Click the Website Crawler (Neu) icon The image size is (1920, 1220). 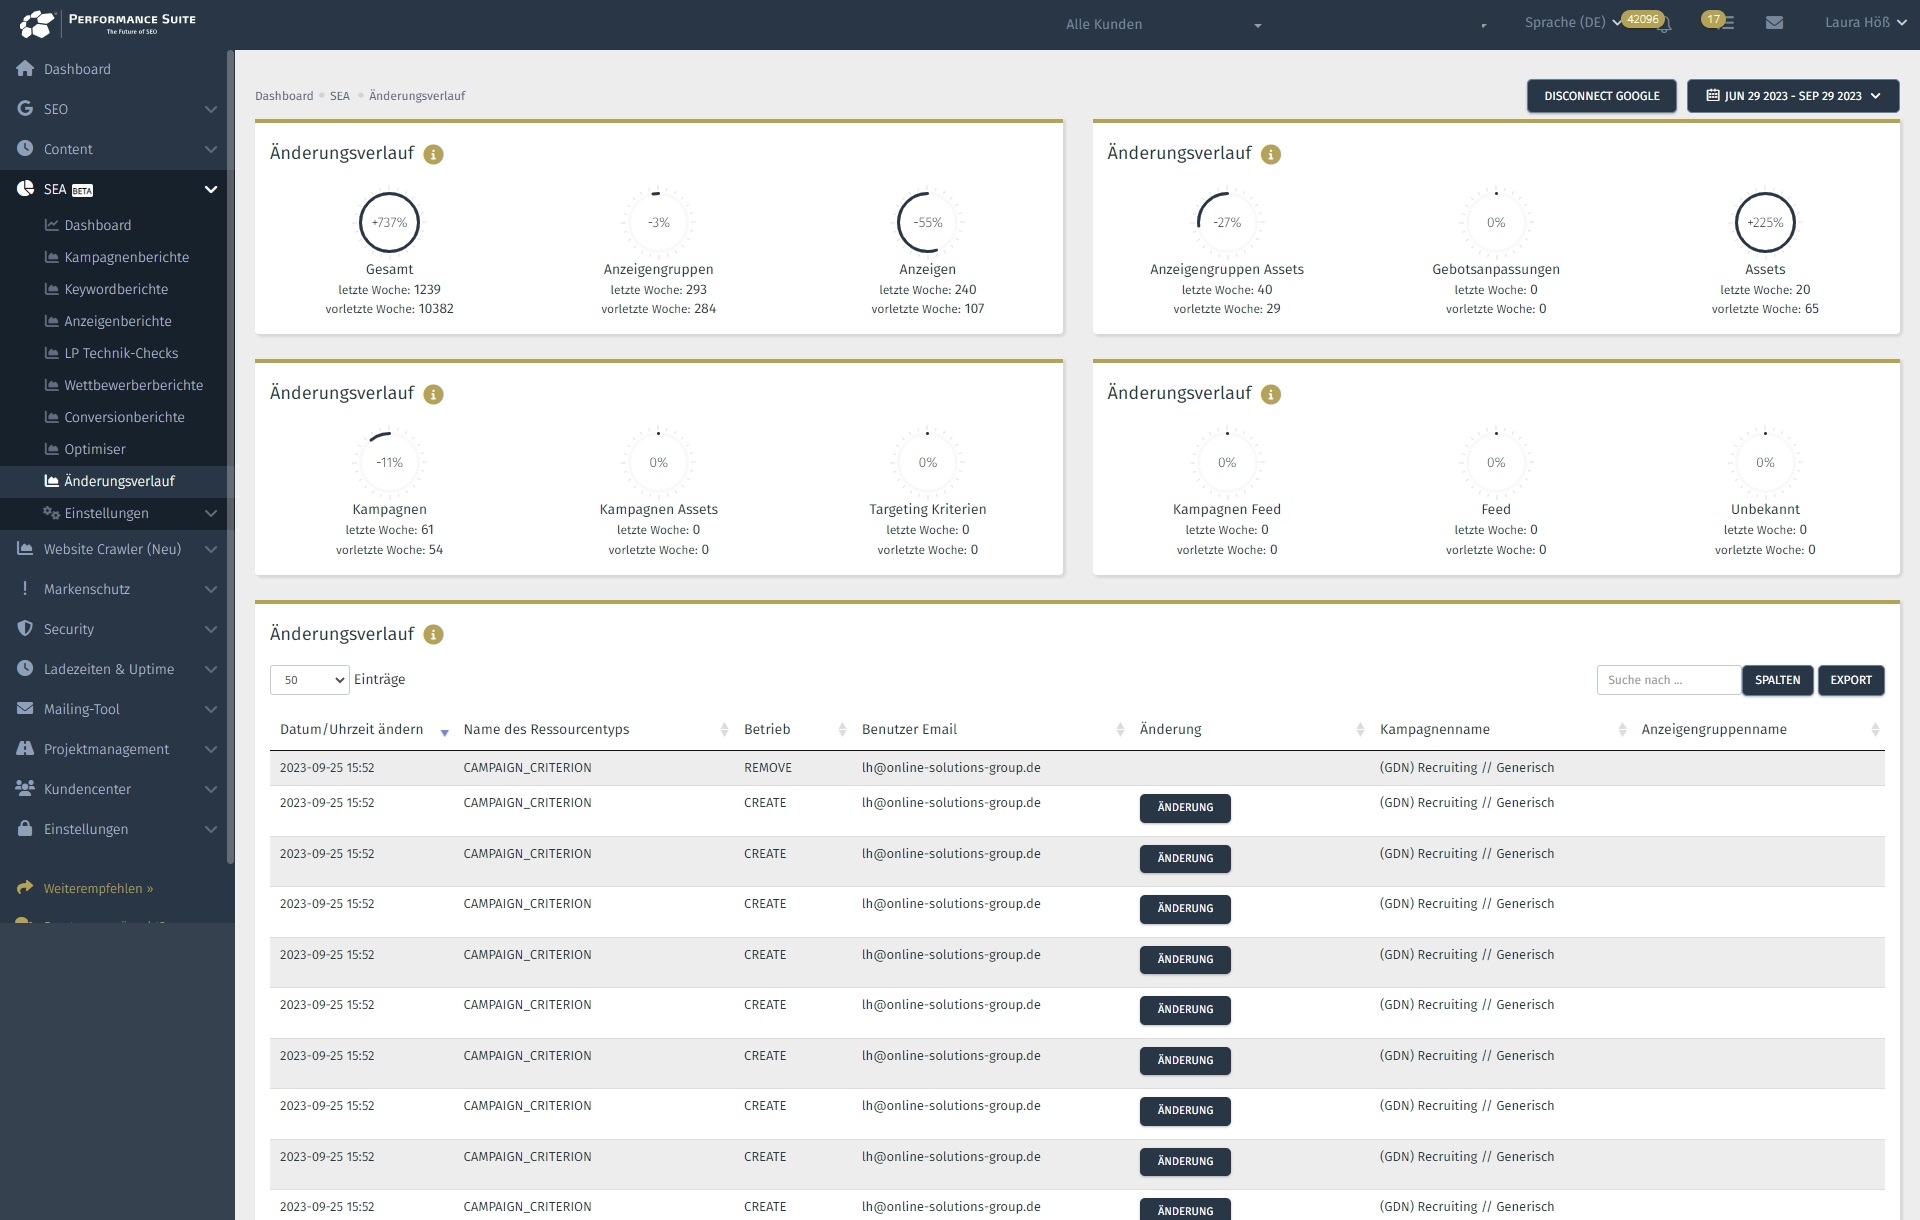coord(25,548)
